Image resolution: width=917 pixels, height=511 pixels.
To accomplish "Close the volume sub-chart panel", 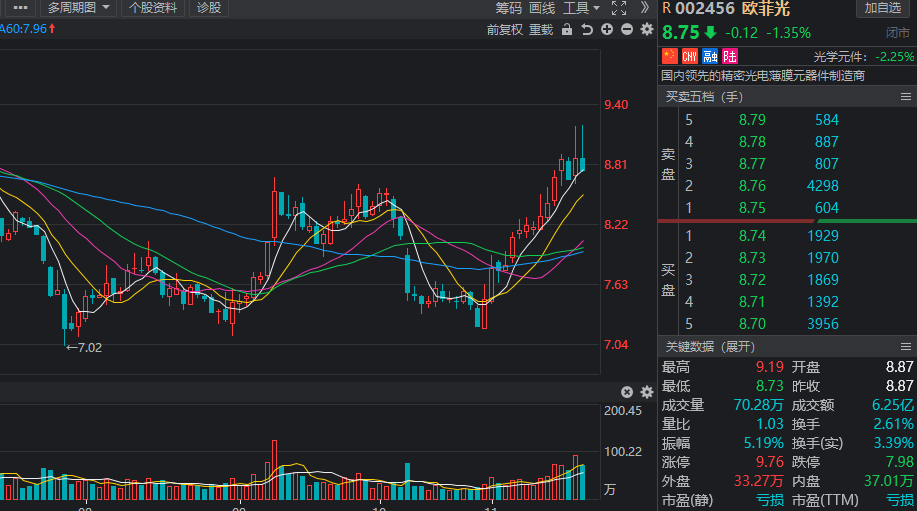I will point(627,392).
